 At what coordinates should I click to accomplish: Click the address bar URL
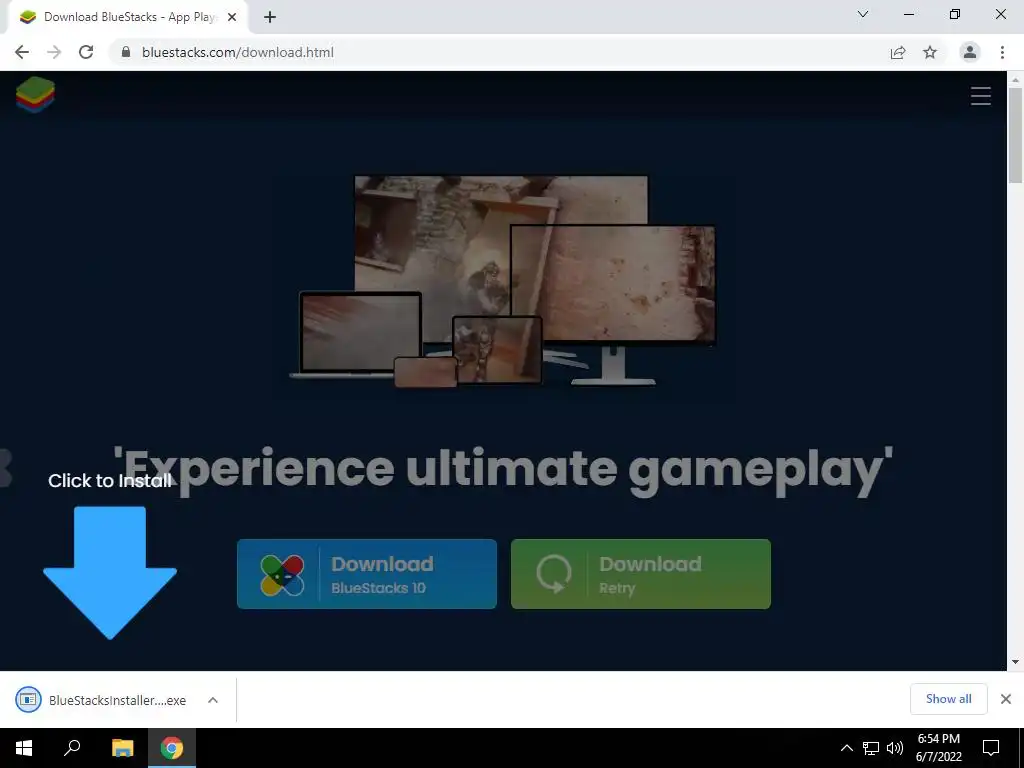click(x=238, y=52)
